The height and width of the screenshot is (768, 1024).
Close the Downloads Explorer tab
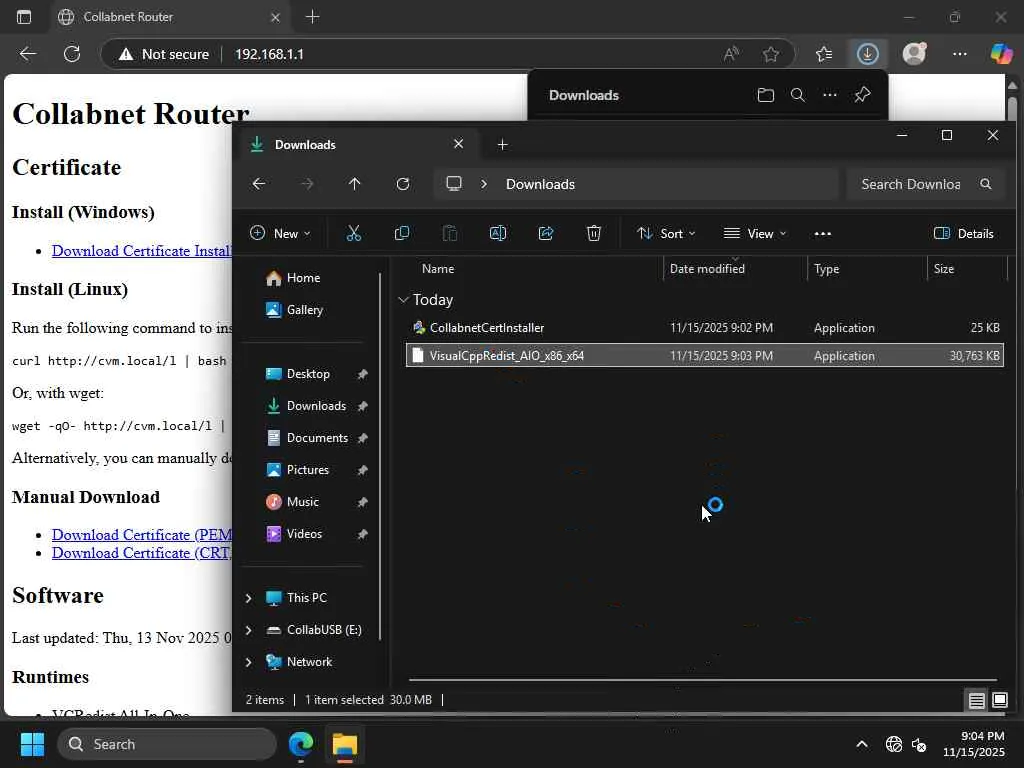click(x=458, y=144)
